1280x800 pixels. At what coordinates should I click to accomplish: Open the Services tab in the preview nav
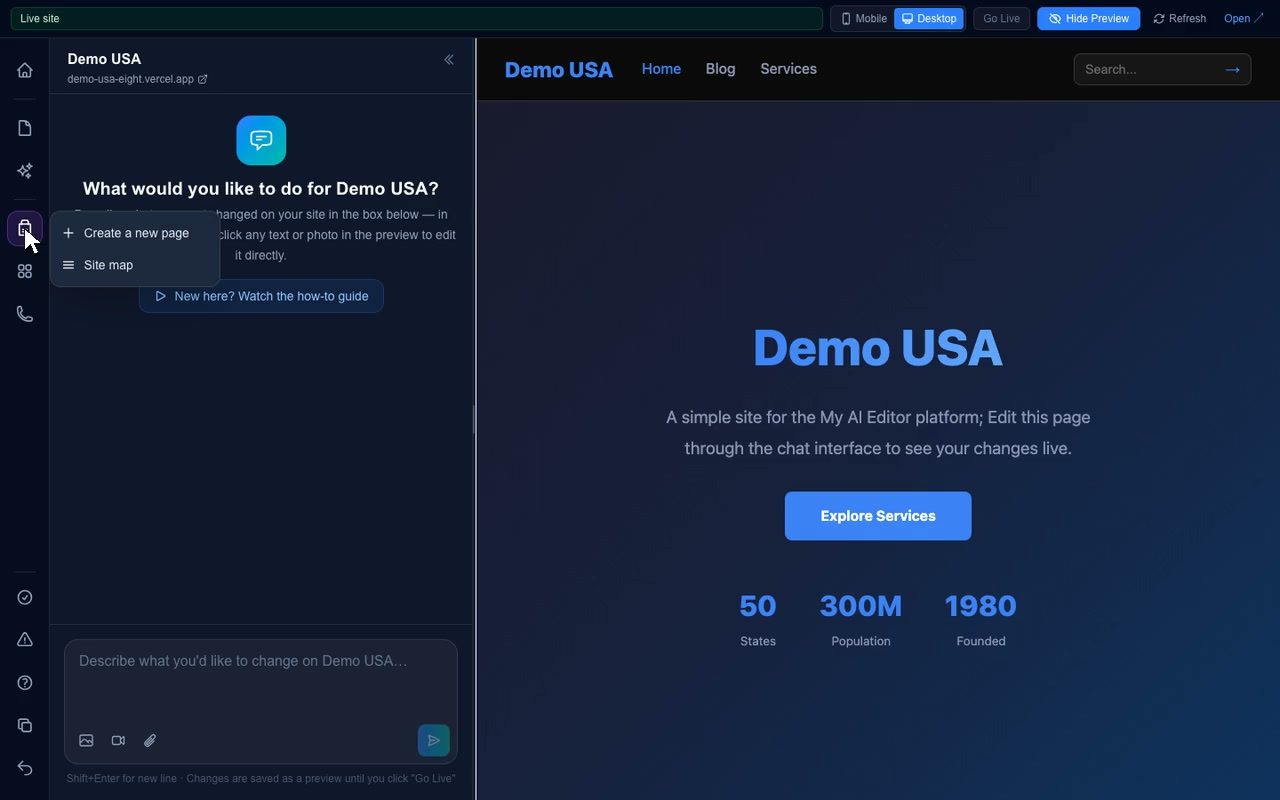click(788, 69)
